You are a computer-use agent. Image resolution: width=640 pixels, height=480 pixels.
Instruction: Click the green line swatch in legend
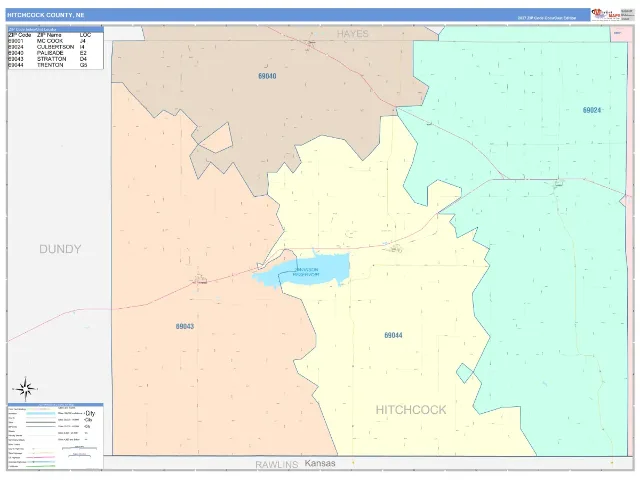(x=41, y=466)
